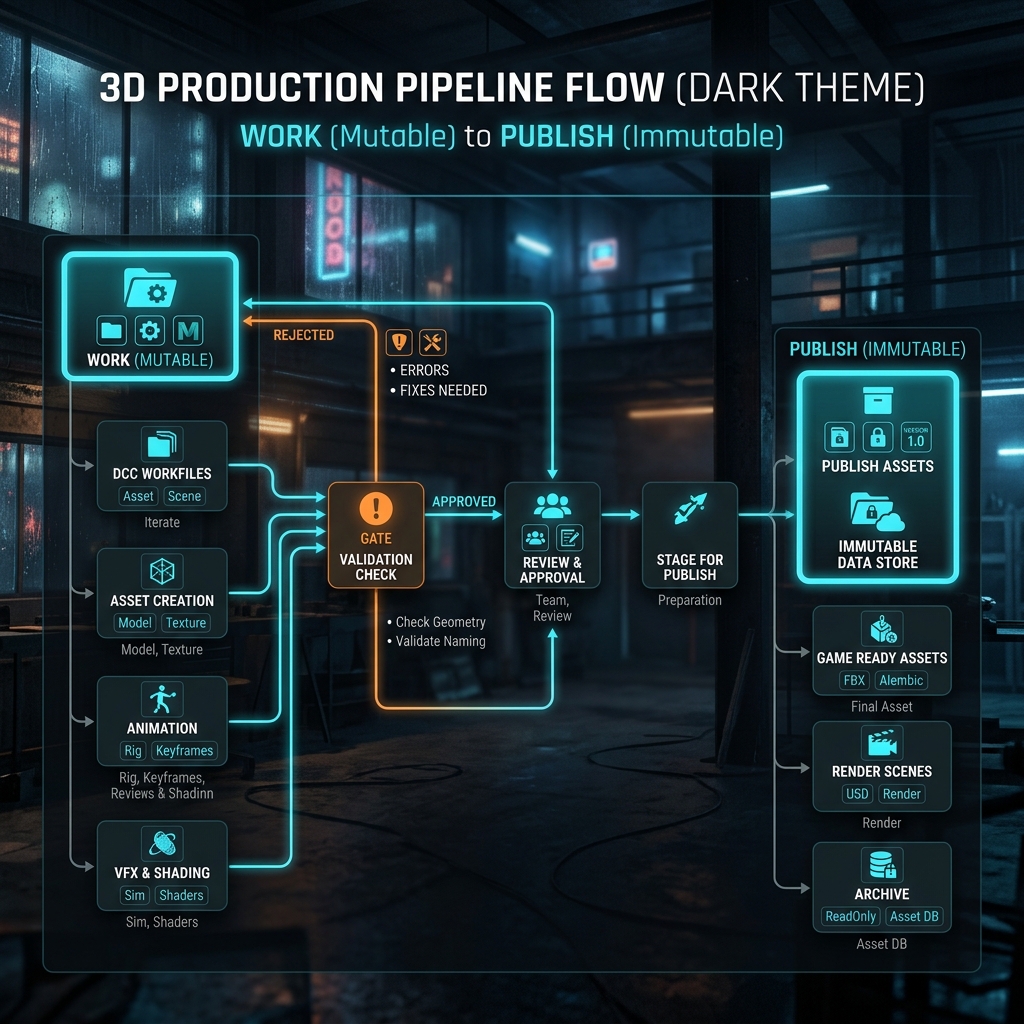Click the STAGE FOR PUBLISH label

690,567
